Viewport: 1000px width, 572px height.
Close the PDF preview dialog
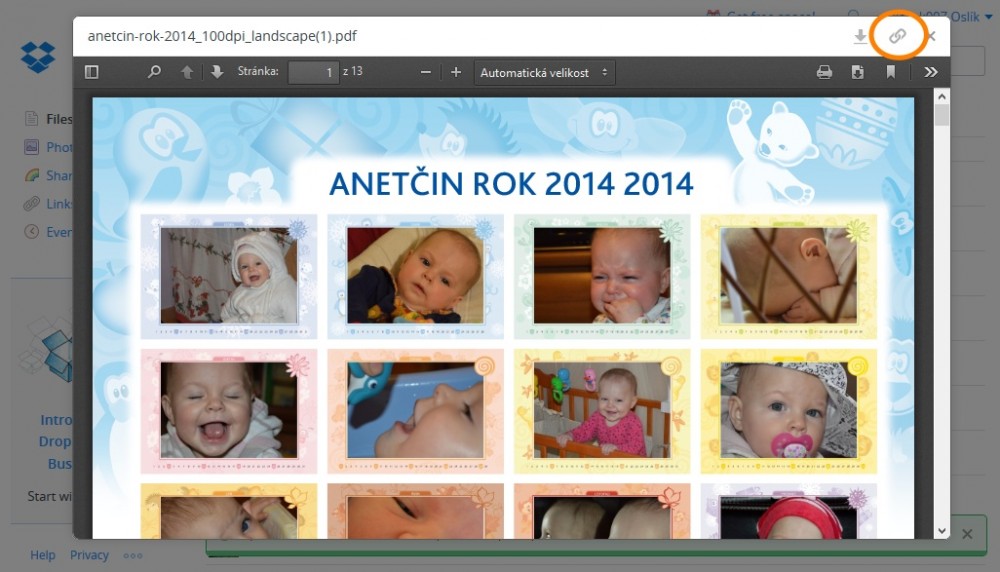point(931,36)
